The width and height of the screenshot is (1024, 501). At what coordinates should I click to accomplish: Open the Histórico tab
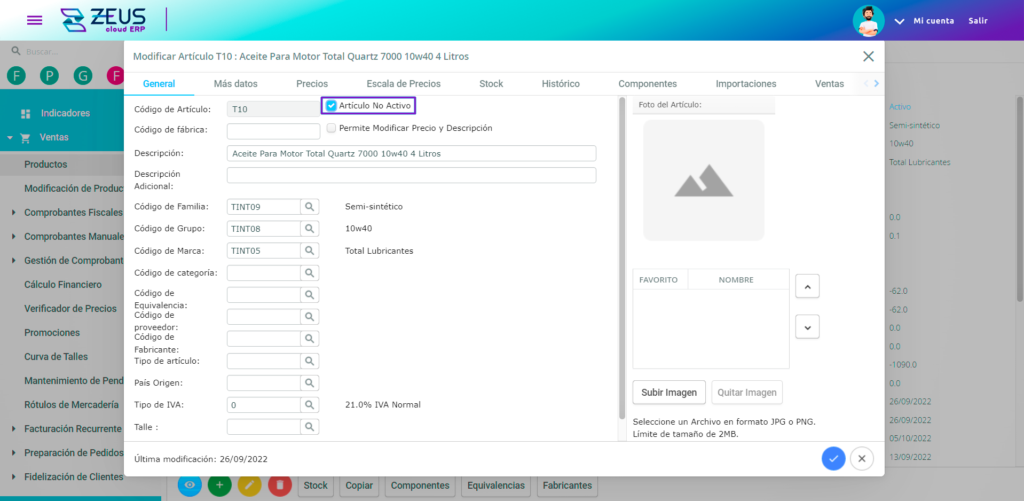point(560,84)
